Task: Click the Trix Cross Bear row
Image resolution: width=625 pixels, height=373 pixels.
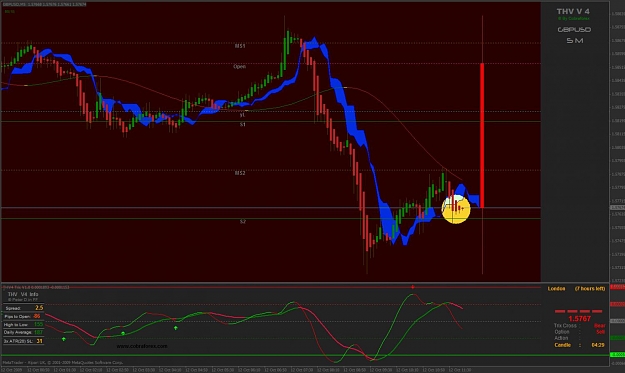Action: point(580,326)
